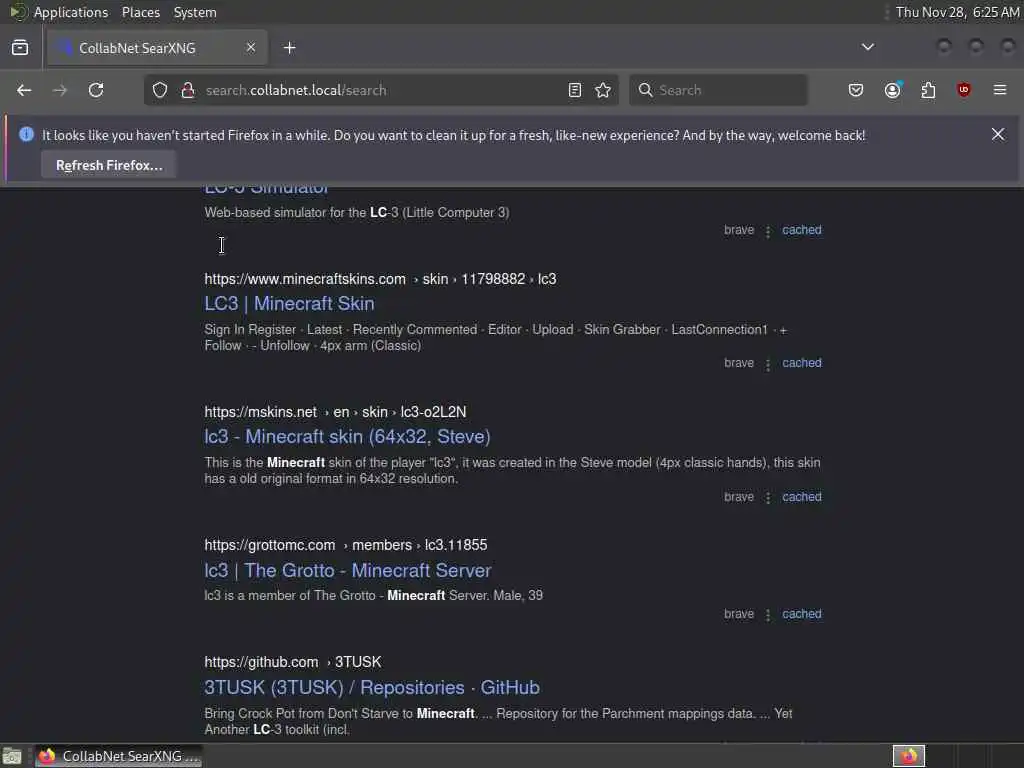The height and width of the screenshot is (768, 1024).
Task: Open the Firefox View icon
Action: [x=20, y=48]
